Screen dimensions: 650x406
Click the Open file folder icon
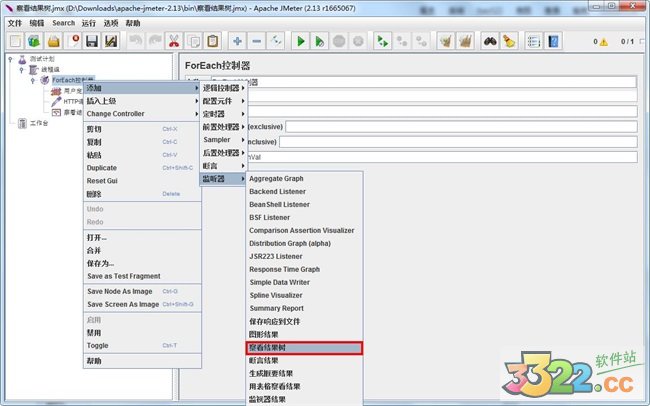(x=53, y=41)
